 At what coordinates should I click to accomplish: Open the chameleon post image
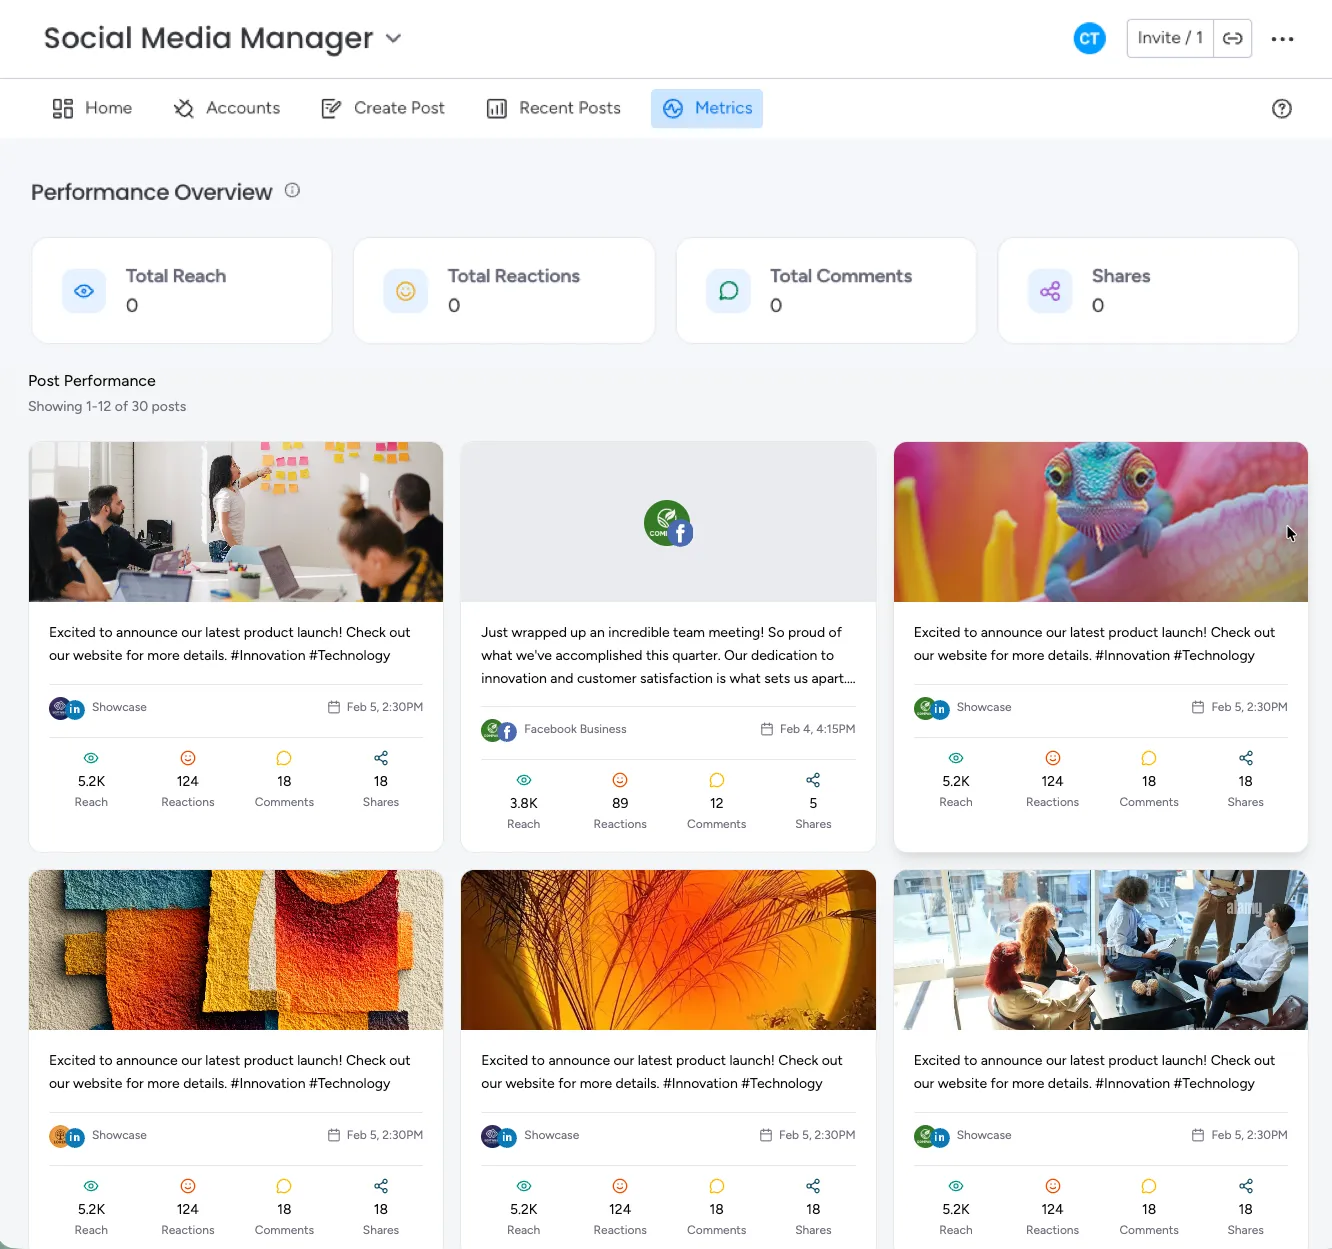[1101, 522]
